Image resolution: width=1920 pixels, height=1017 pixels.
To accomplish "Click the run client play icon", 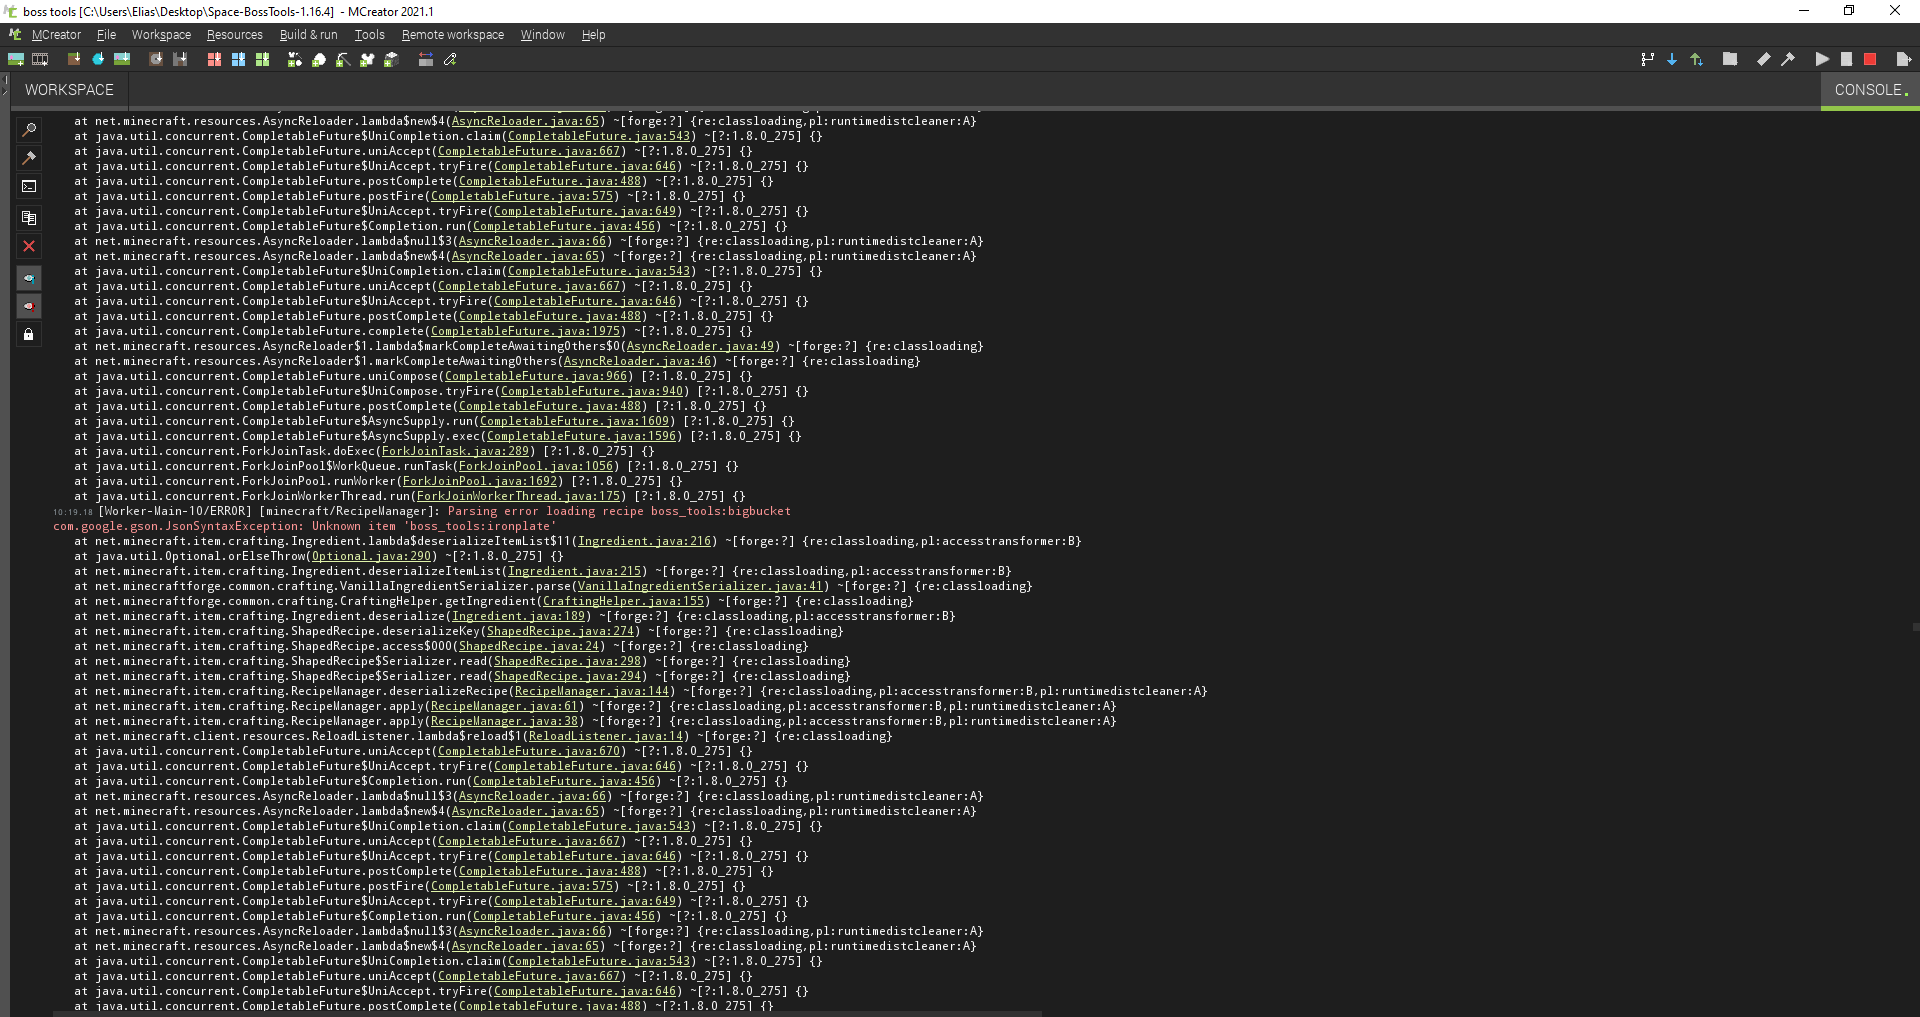I will (x=1822, y=59).
